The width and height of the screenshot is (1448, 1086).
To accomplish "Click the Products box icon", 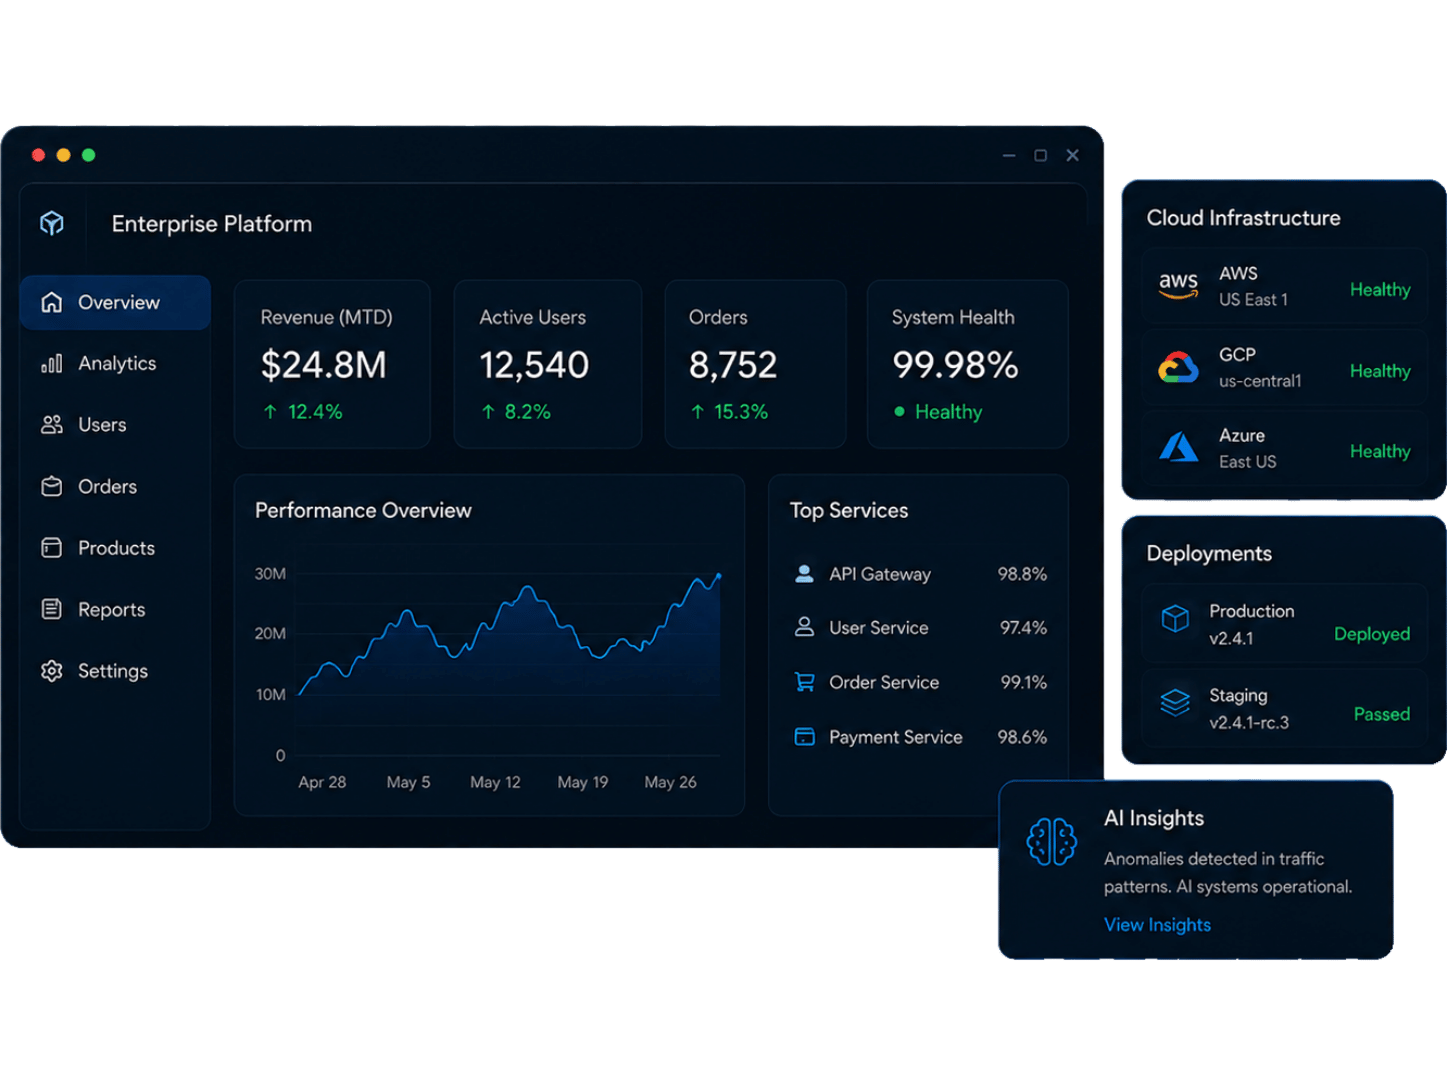I will [52, 548].
